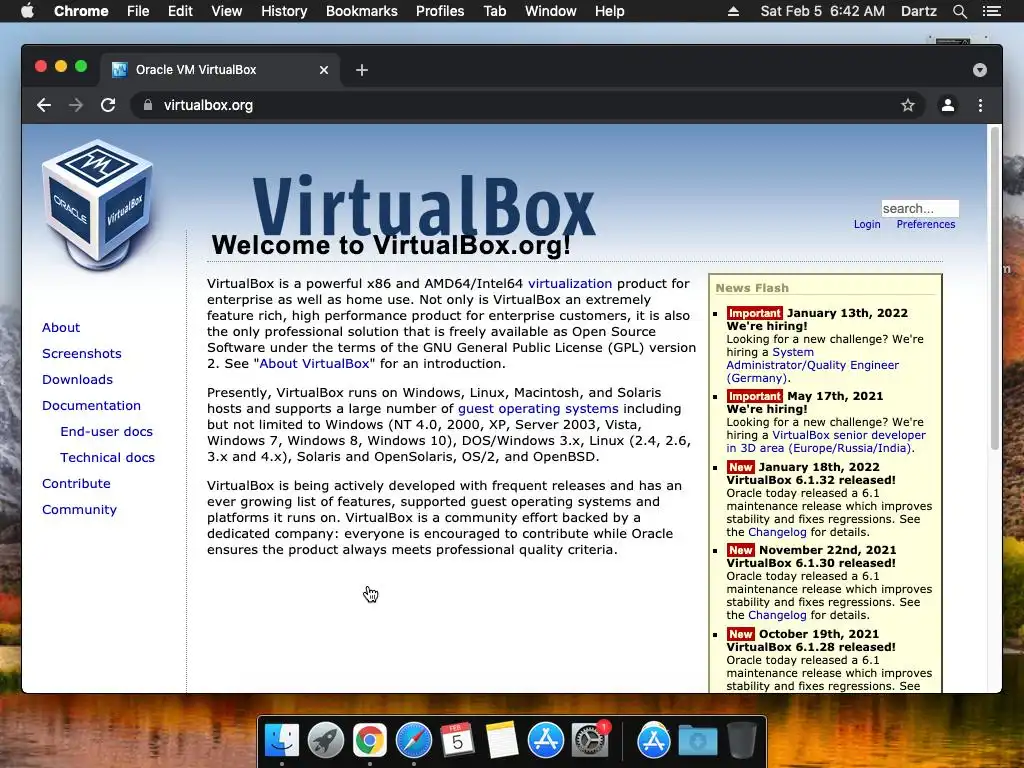1024x768 pixels.
Task: Close the Oracle VM VirtualBox tab
Action: [323, 70]
